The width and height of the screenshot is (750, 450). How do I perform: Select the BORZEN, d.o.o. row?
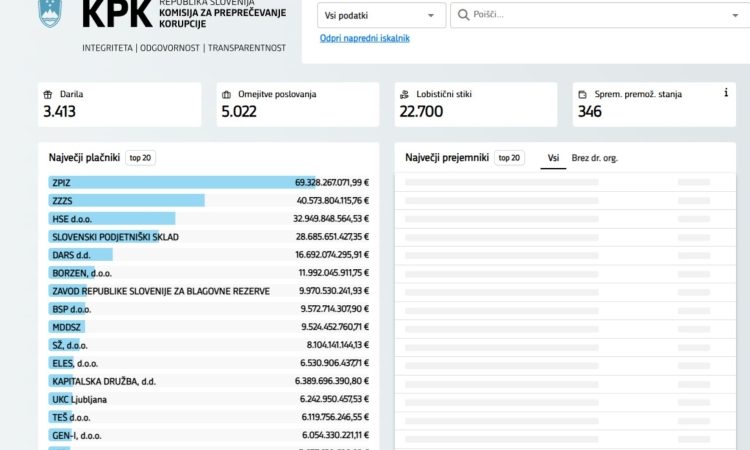click(x=209, y=273)
